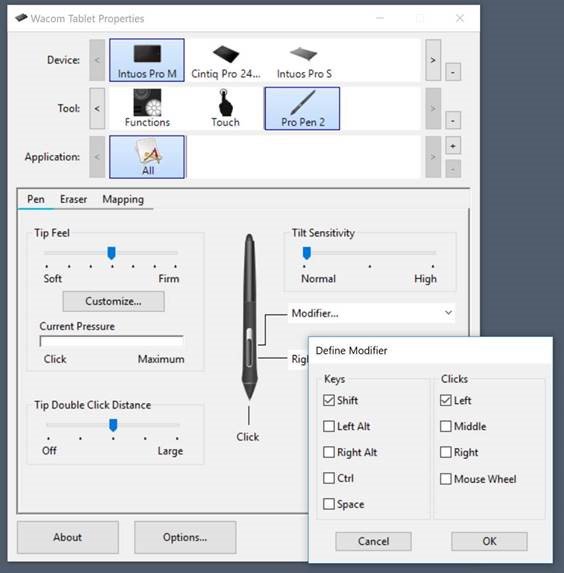The width and height of the screenshot is (564, 573).
Task: Open the Modifier... dropdown
Action: (x=372, y=313)
